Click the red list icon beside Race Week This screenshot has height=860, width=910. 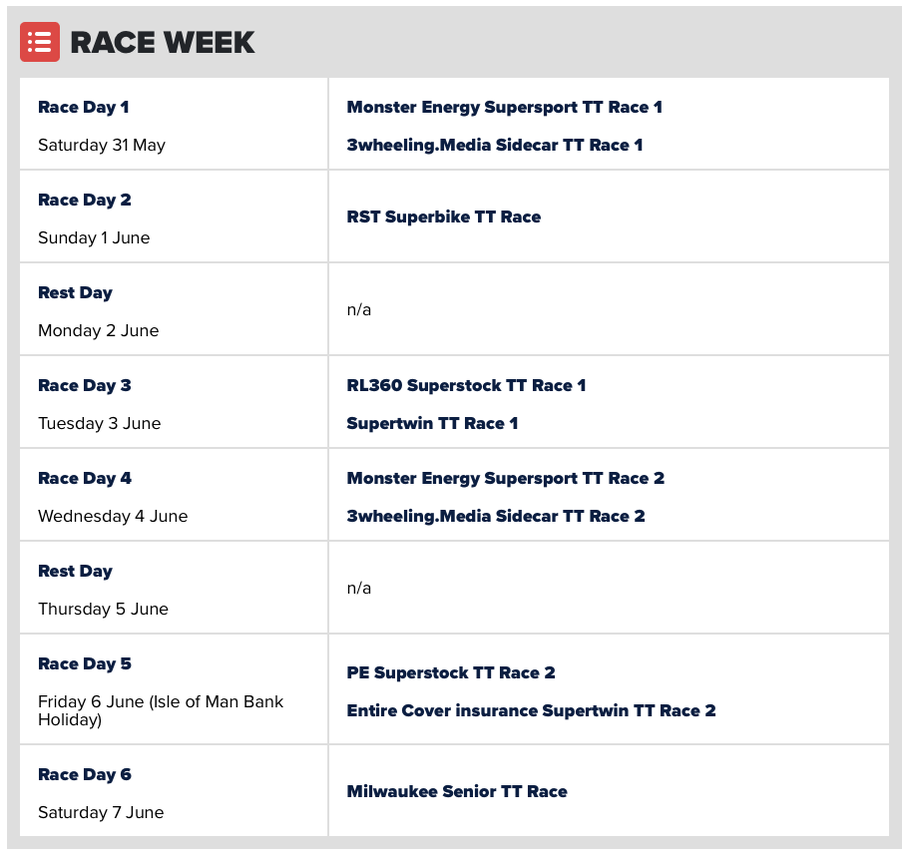pyautogui.click(x=39, y=42)
